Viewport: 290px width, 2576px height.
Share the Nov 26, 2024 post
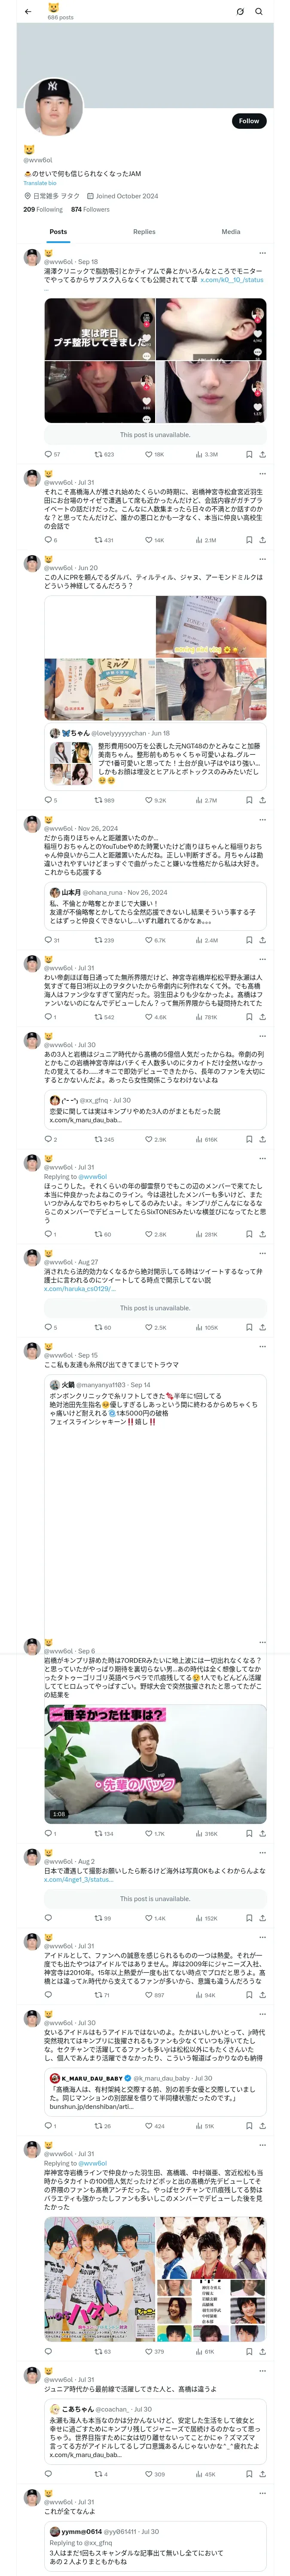[262, 940]
